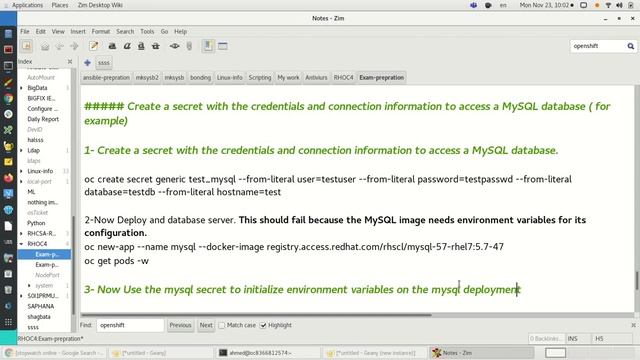Switch to Linux-info page tab
Image resolution: width=640 pixels, height=360 pixels.
229,78
